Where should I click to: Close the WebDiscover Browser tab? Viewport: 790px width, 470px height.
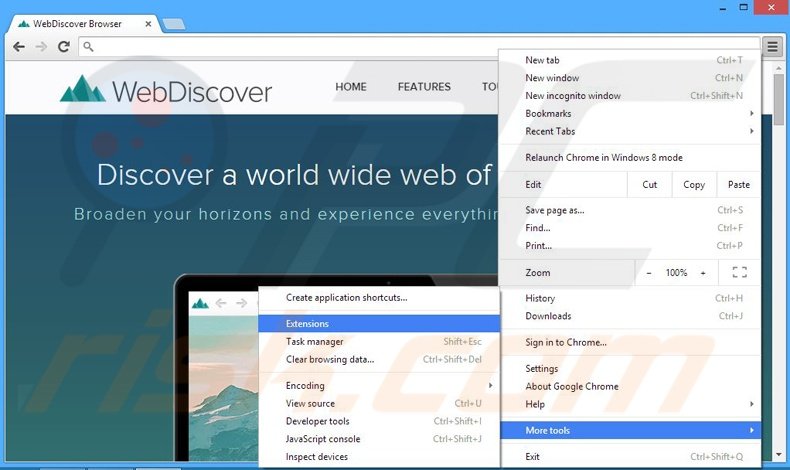tap(148, 24)
